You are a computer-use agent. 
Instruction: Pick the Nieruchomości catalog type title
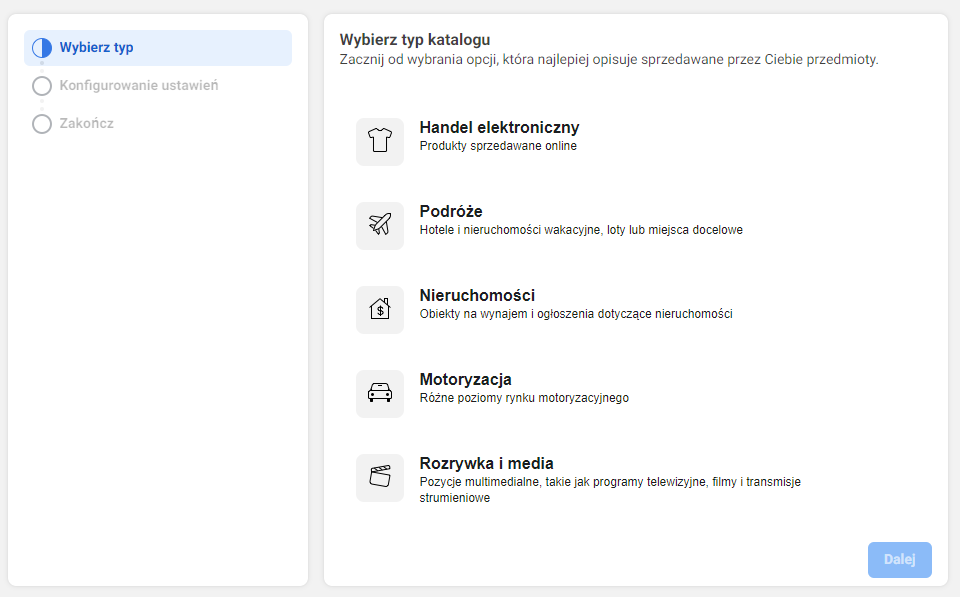tap(477, 296)
